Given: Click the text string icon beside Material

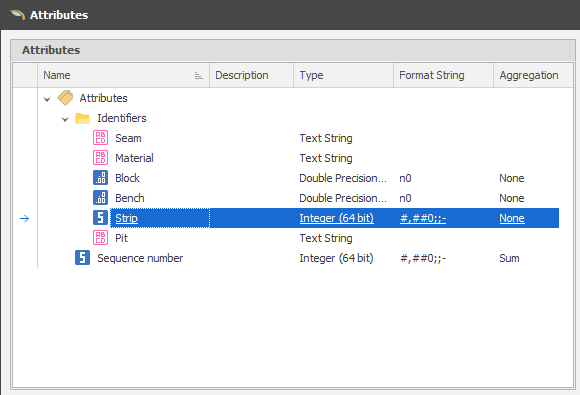Looking at the screenshot, I should pyautogui.click(x=100, y=158).
